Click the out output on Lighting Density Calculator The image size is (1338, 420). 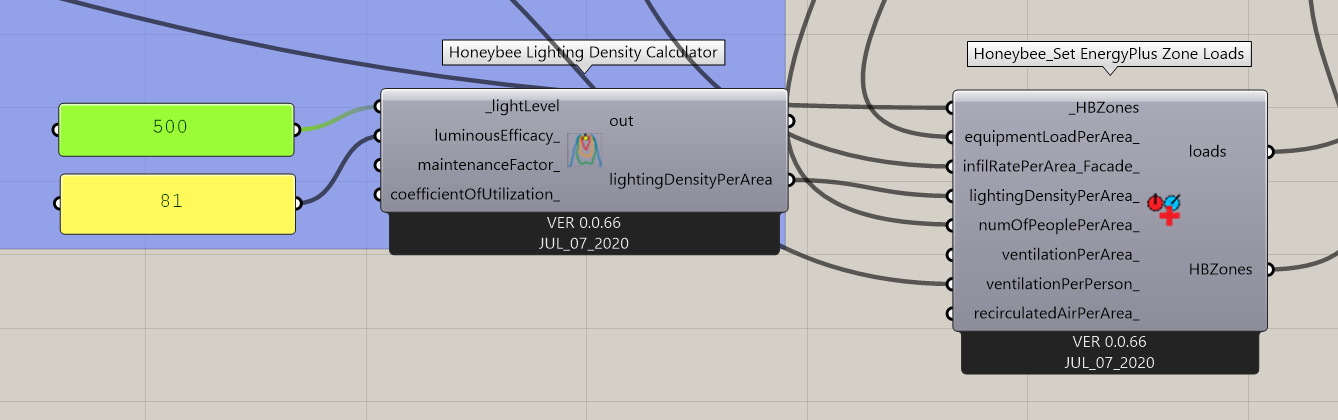coord(621,121)
